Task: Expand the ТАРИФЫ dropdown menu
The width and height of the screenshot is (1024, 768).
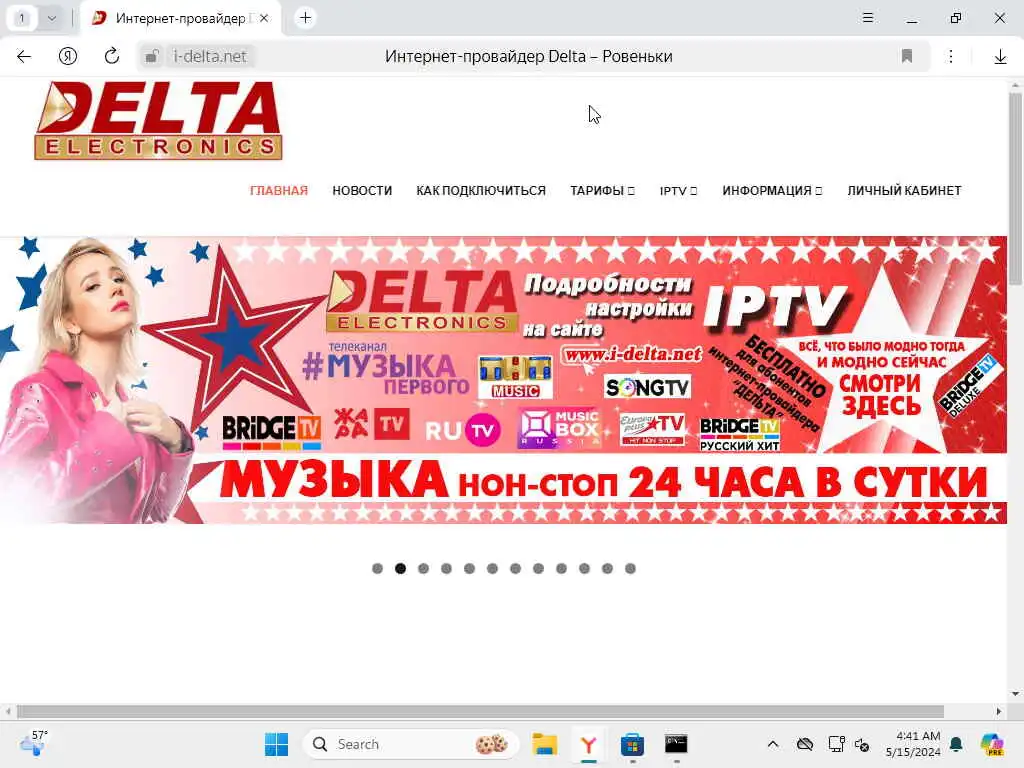Action: (x=602, y=191)
